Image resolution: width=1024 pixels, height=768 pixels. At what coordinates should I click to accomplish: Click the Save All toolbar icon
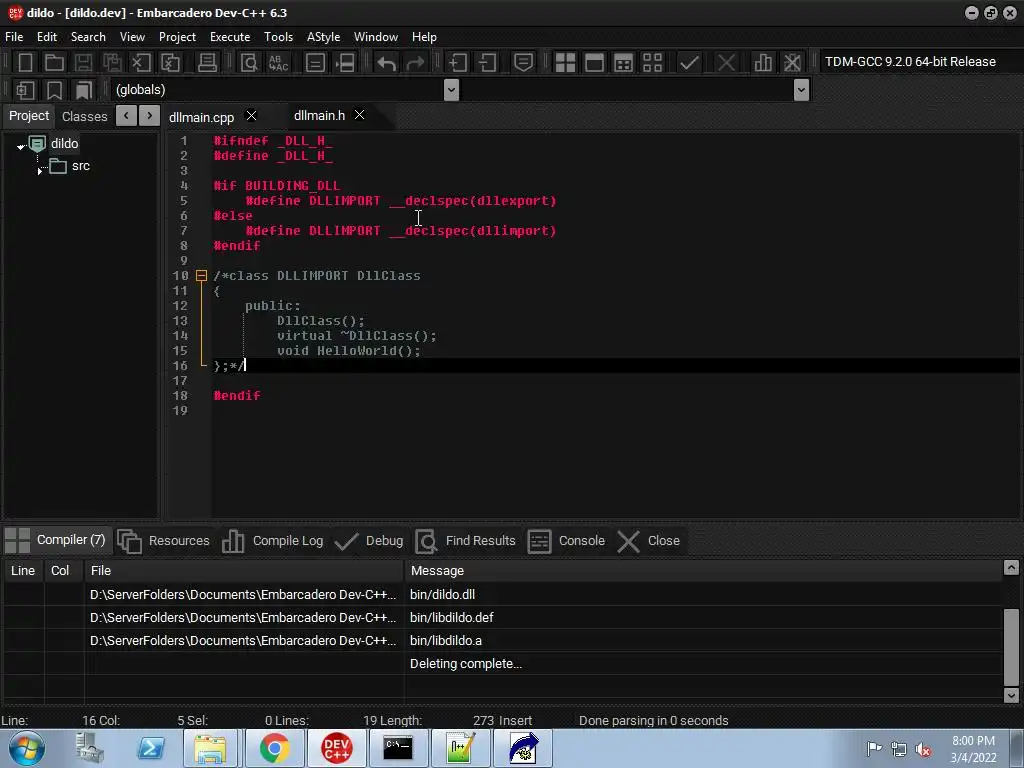tap(112, 63)
